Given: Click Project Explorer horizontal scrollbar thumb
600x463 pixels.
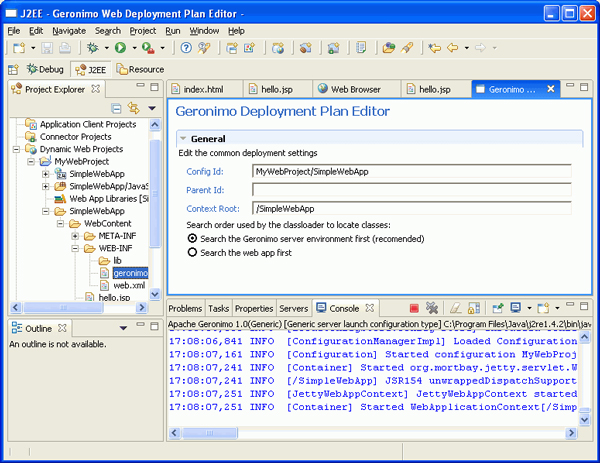Looking at the screenshot, I should coord(64,307).
